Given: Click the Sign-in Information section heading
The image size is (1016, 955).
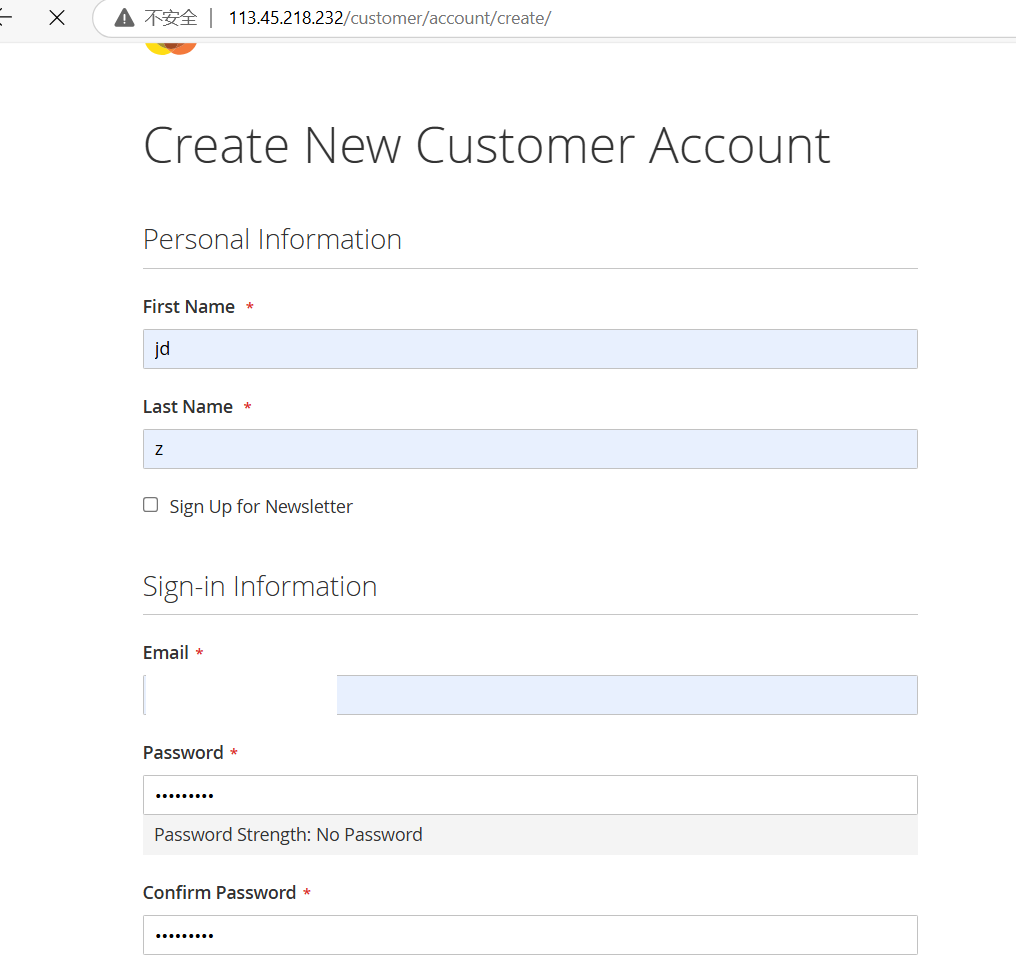Looking at the screenshot, I should tap(260, 586).
